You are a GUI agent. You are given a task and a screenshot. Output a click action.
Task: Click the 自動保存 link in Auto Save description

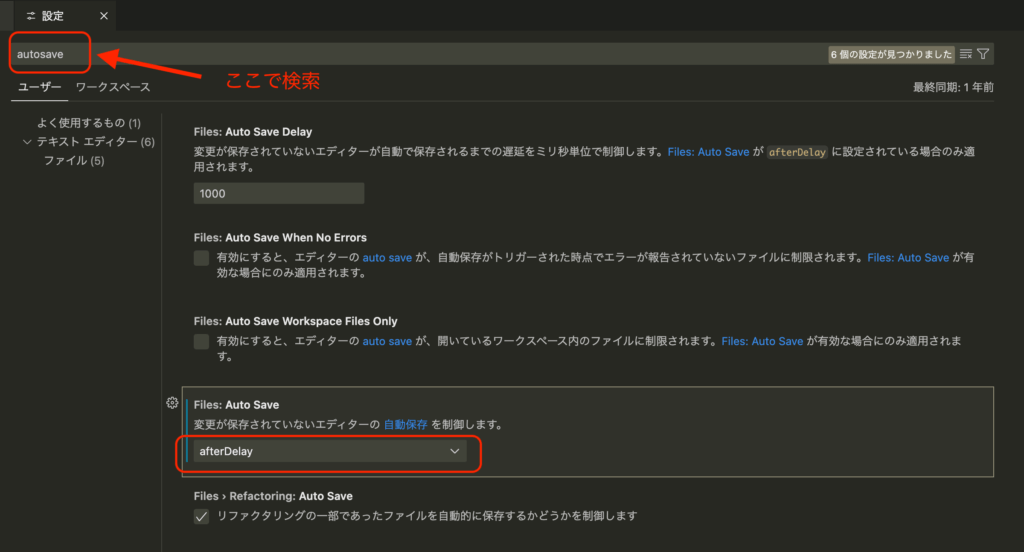[x=406, y=424]
